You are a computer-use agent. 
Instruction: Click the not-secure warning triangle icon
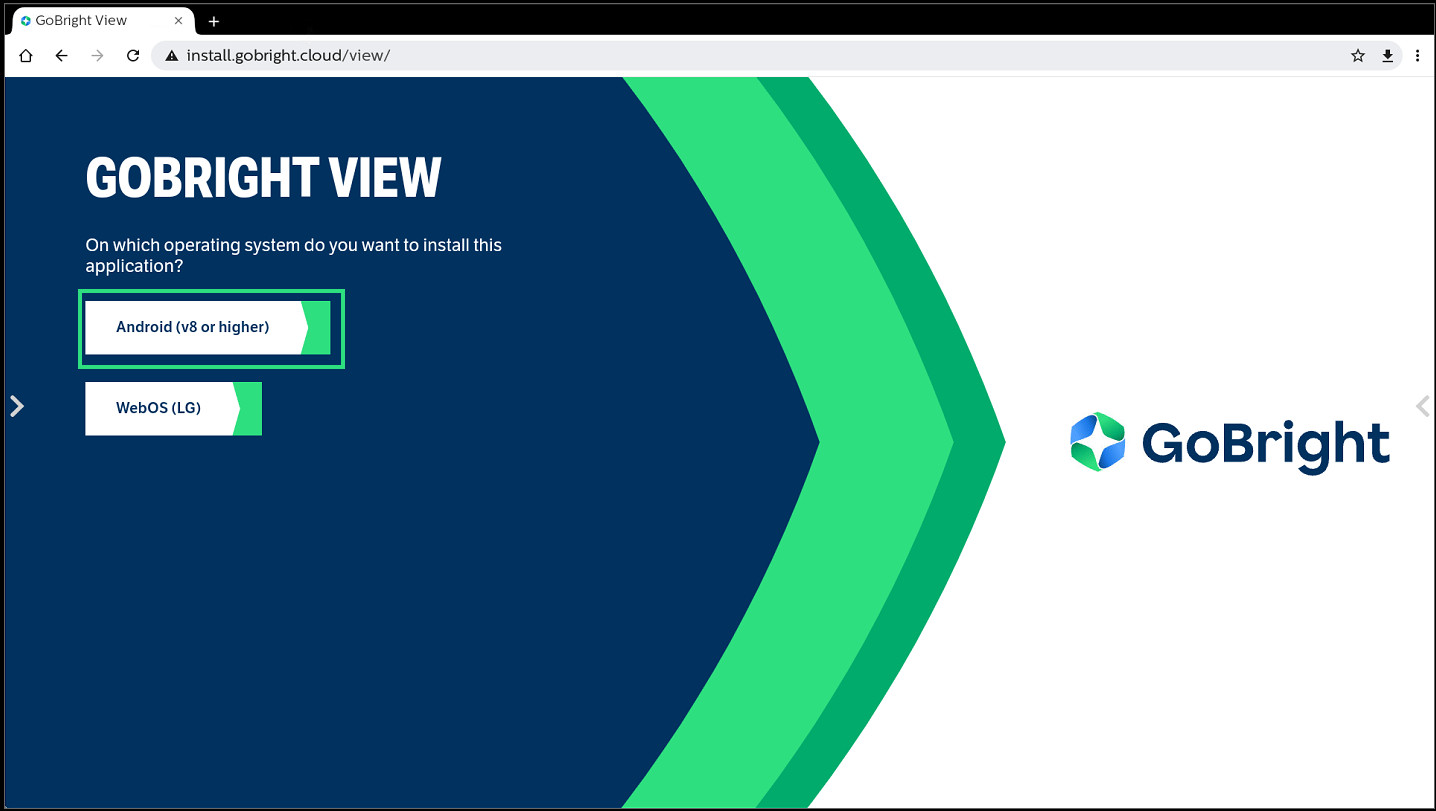(171, 56)
